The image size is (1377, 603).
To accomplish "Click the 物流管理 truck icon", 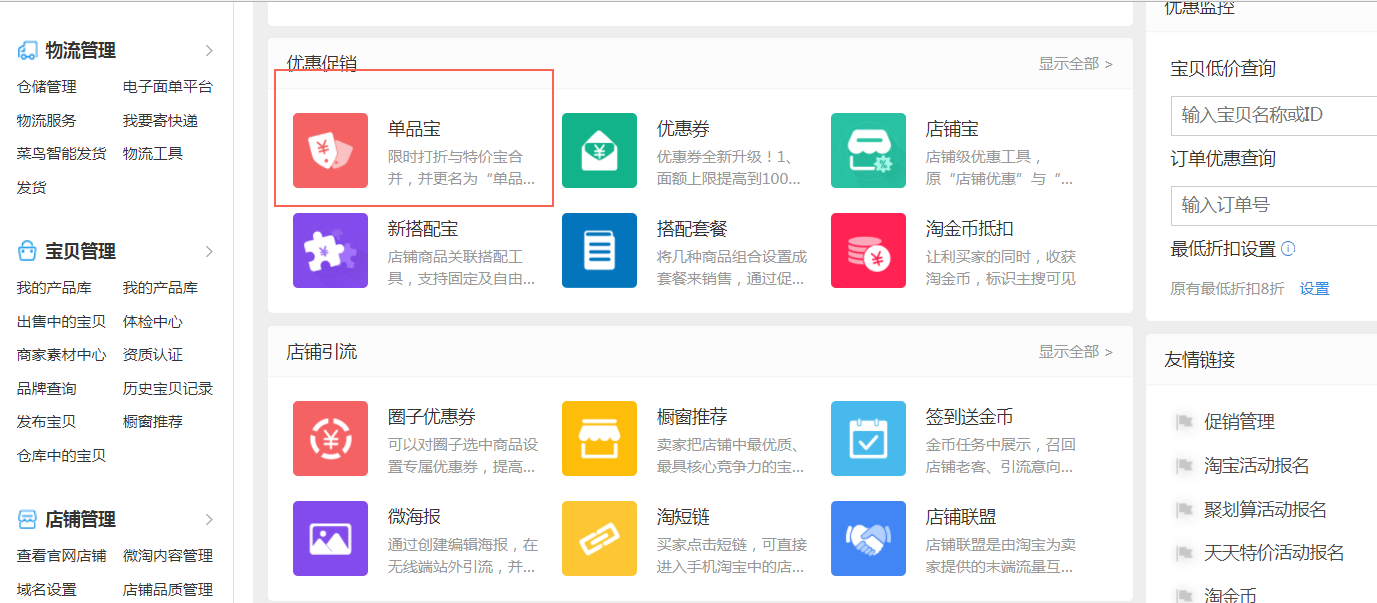I will (x=28, y=51).
